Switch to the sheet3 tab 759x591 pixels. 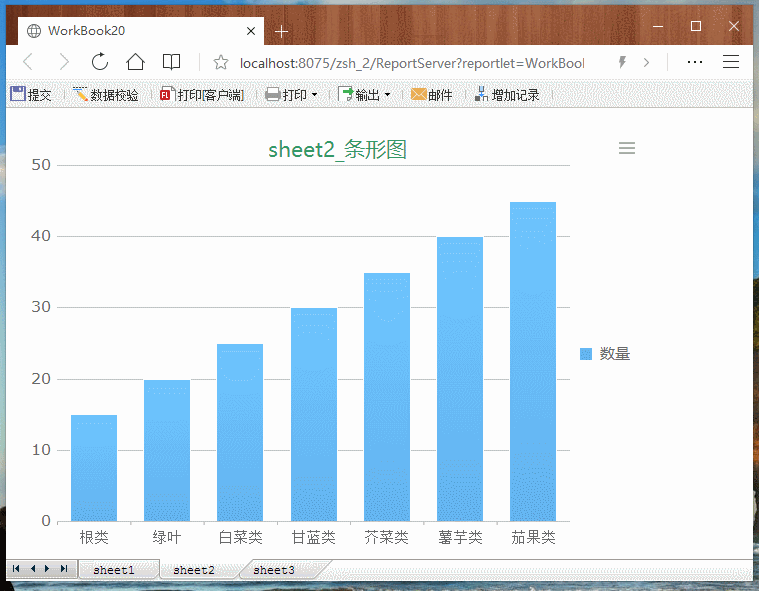[x=274, y=569]
